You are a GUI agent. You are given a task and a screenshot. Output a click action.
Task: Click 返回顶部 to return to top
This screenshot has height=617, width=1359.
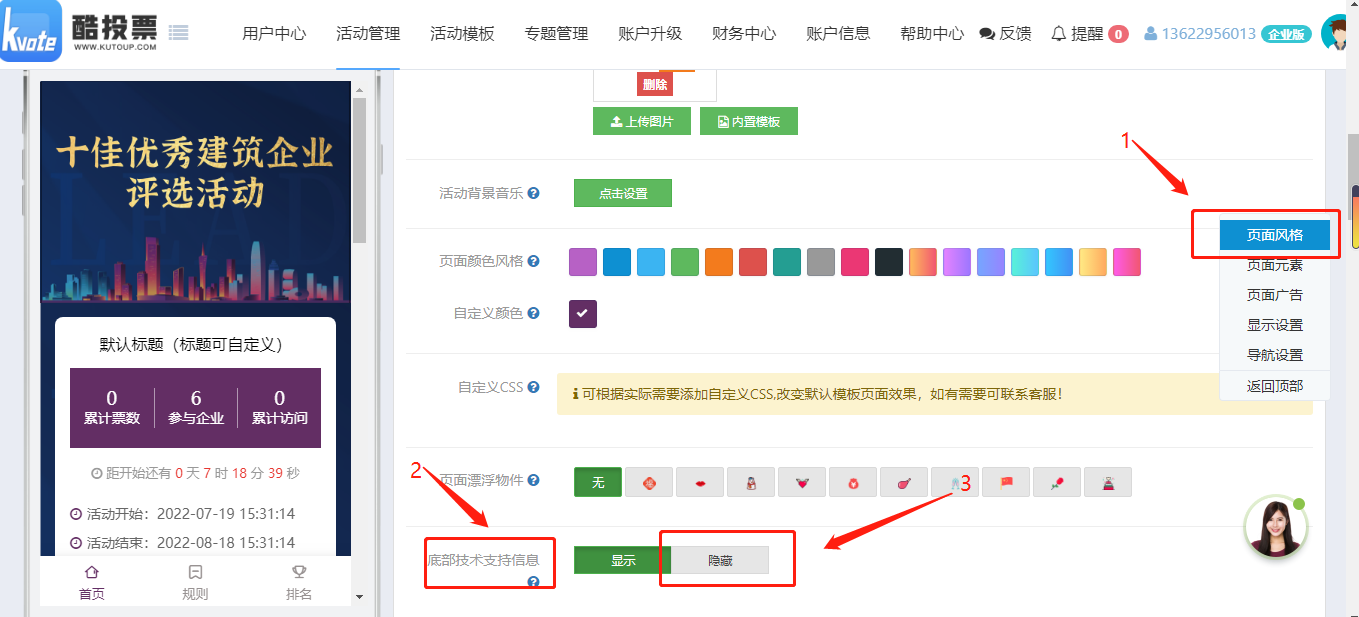click(x=1275, y=386)
